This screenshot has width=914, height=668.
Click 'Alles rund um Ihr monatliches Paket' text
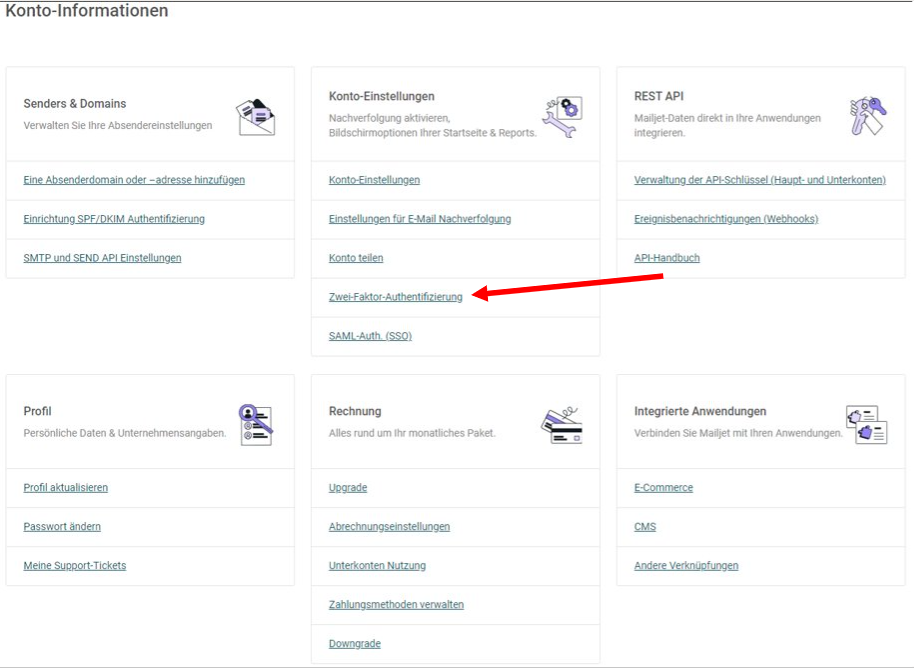412,433
